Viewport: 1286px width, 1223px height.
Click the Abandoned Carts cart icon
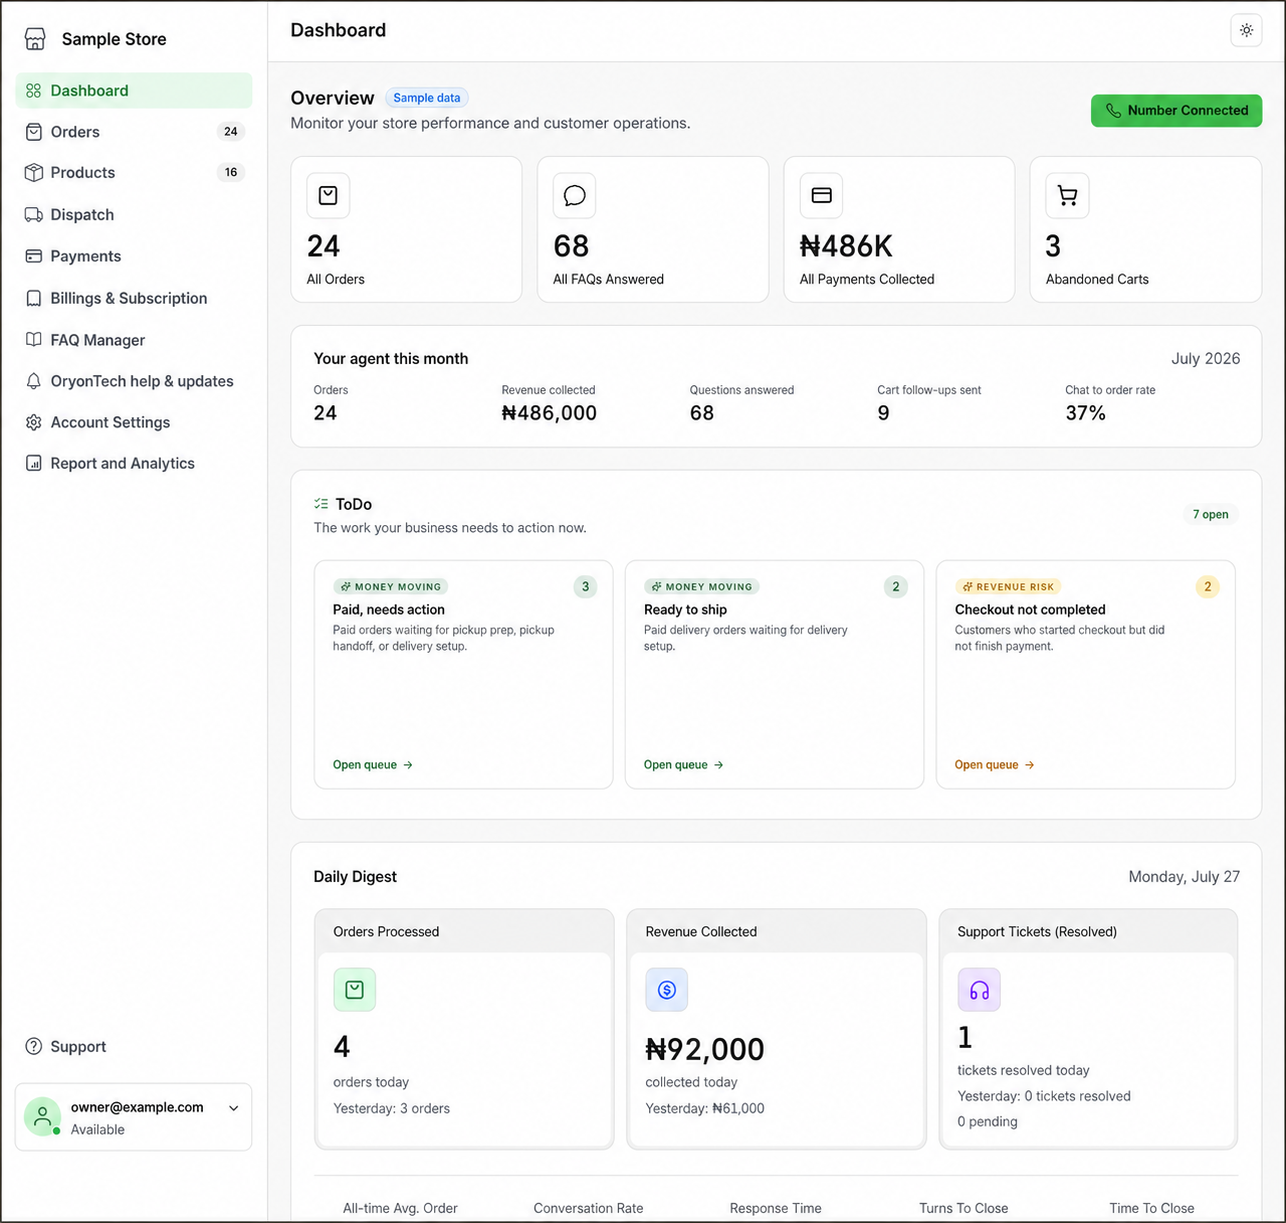[1067, 196]
